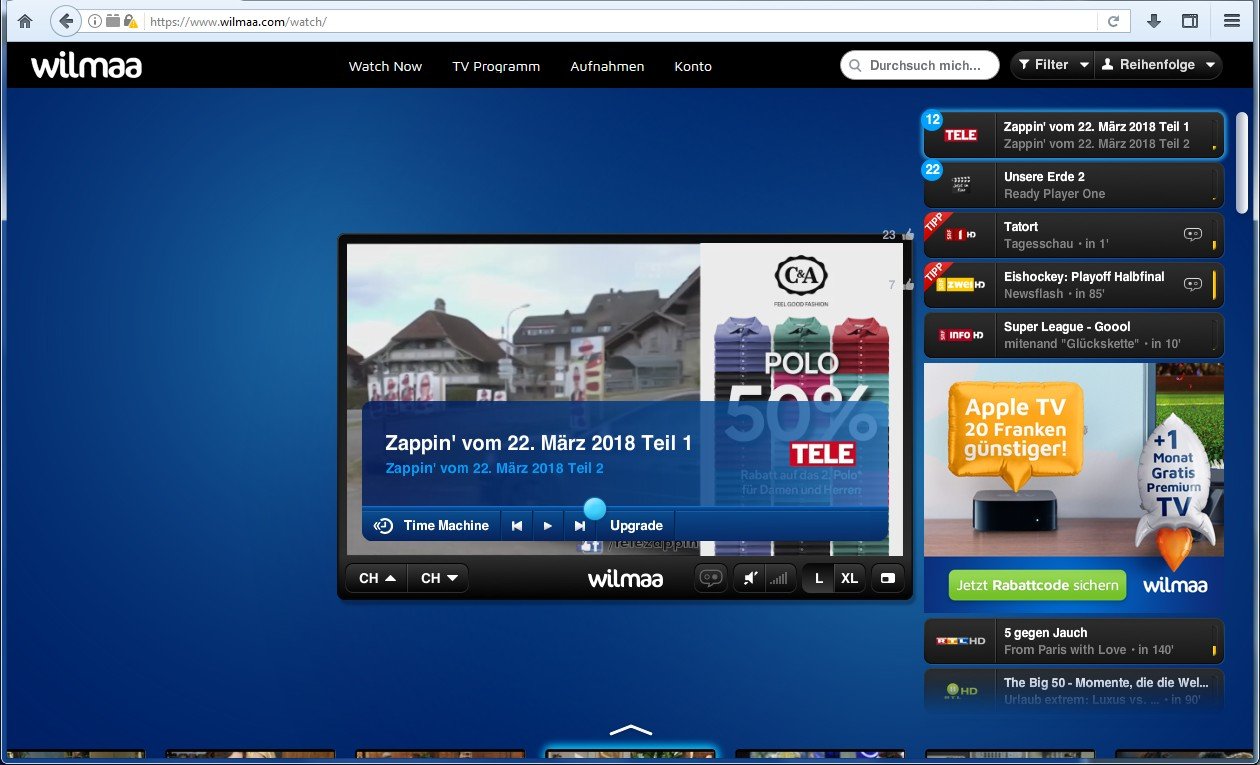The image size is (1260, 765).
Task: Open the chat icon on the Tatort row
Action: click(1192, 234)
